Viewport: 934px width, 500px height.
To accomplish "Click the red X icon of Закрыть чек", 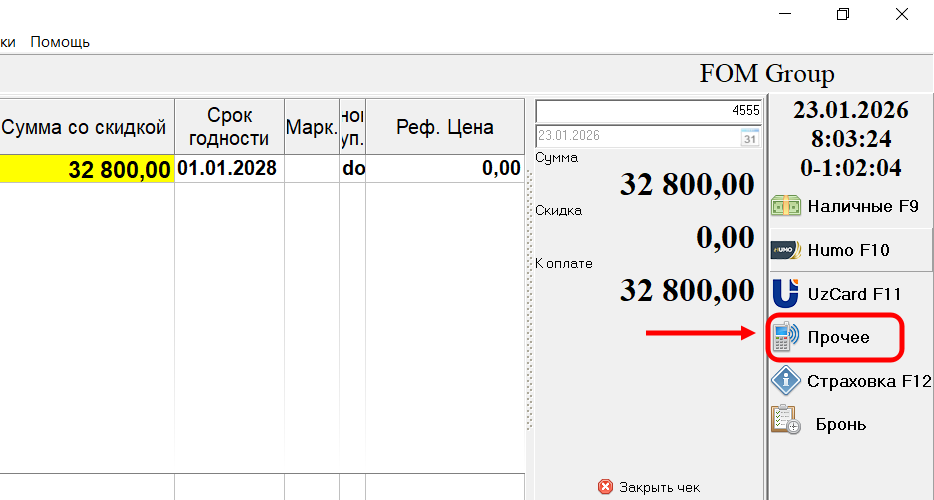I will pyautogui.click(x=605, y=487).
